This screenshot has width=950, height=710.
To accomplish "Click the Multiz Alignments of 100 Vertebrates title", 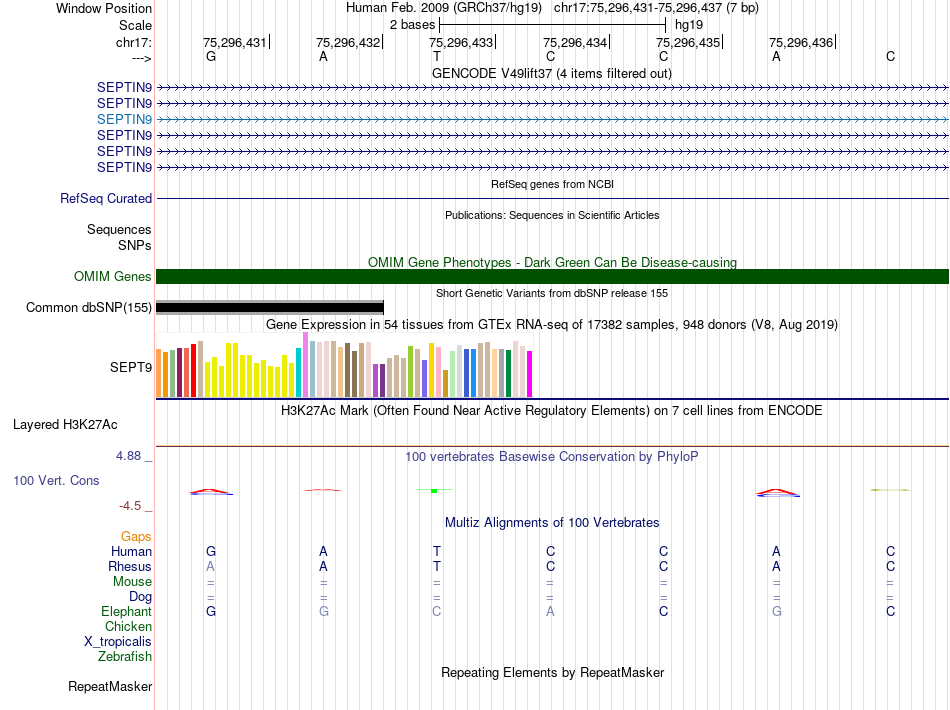I will [552, 522].
